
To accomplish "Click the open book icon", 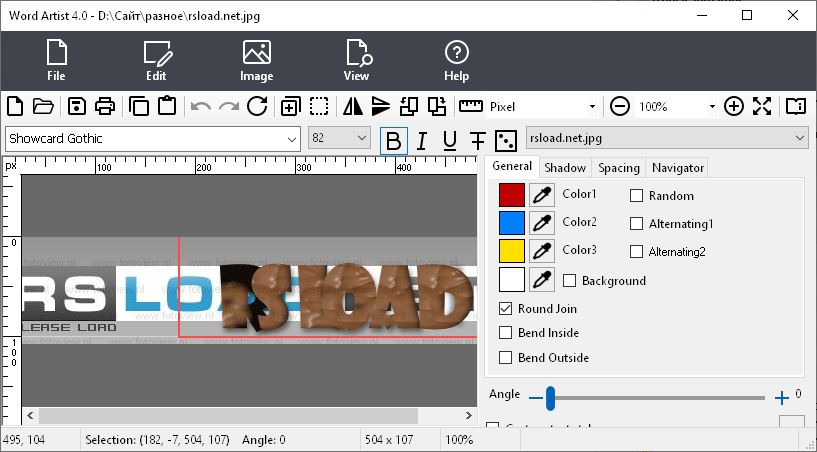I will [796, 106].
